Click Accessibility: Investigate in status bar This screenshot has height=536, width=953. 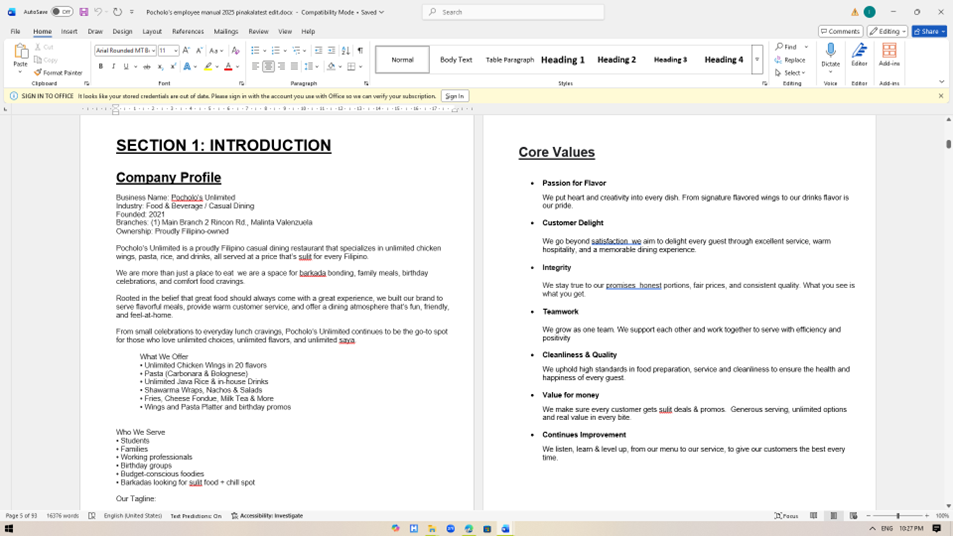(x=267, y=516)
